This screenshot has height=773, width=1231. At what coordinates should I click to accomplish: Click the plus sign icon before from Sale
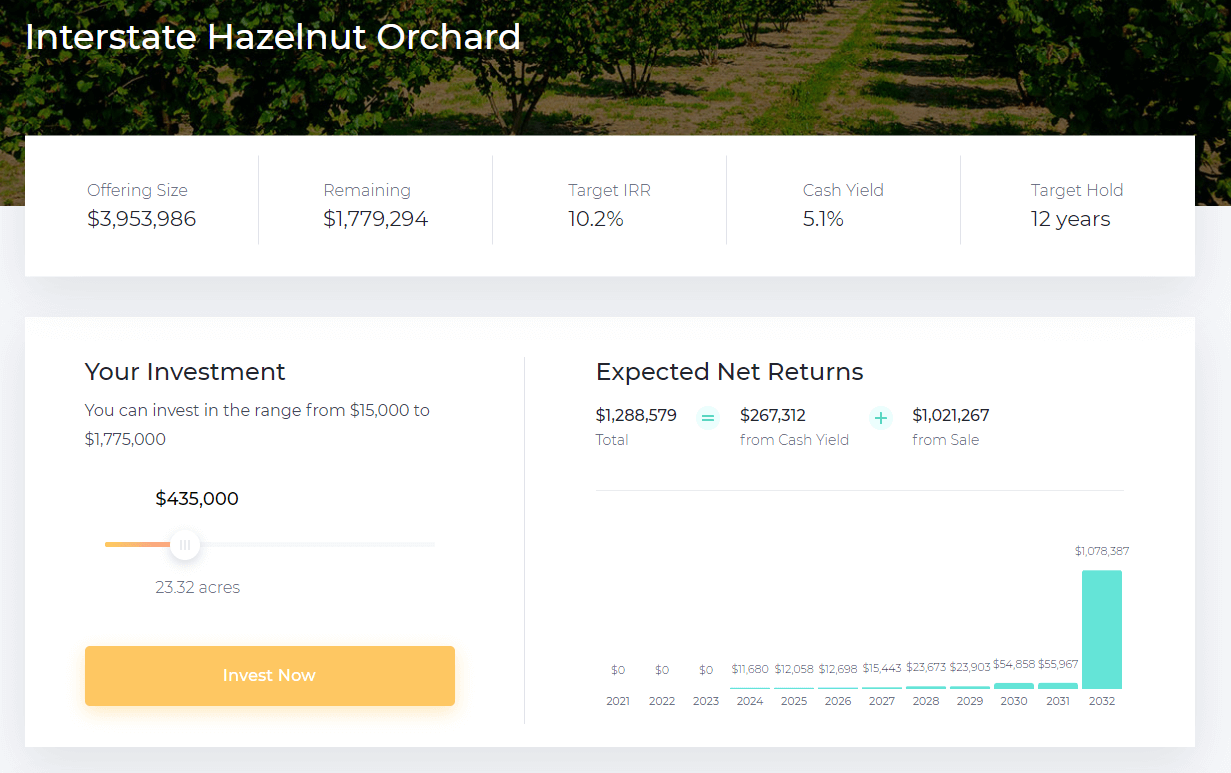click(881, 418)
